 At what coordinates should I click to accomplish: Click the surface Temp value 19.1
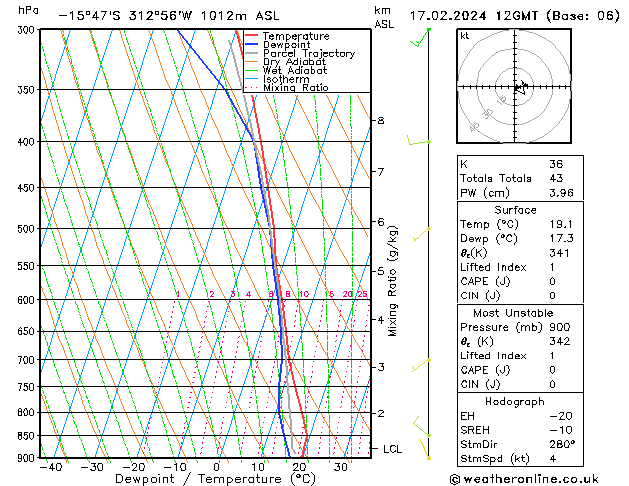pos(561,224)
